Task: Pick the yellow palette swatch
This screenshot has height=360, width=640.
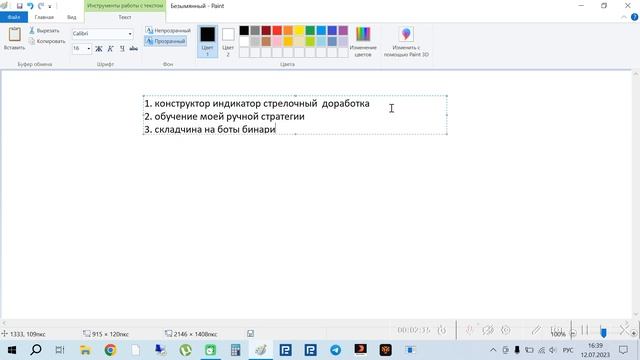Action: [299, 31]
